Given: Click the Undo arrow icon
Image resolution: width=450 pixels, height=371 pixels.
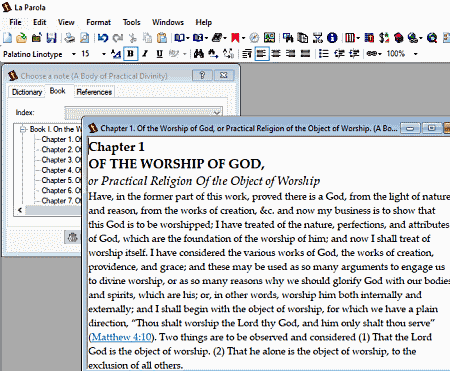Looking at the screenshot, I should click(x=103, y=38).
